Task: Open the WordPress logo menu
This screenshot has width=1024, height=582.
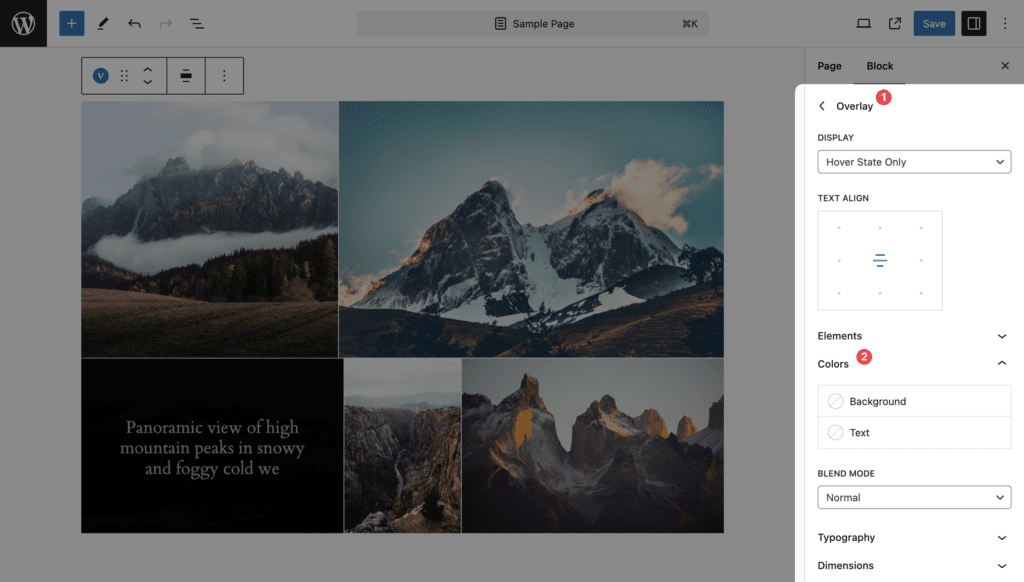Action: click(x=24, y=24)
